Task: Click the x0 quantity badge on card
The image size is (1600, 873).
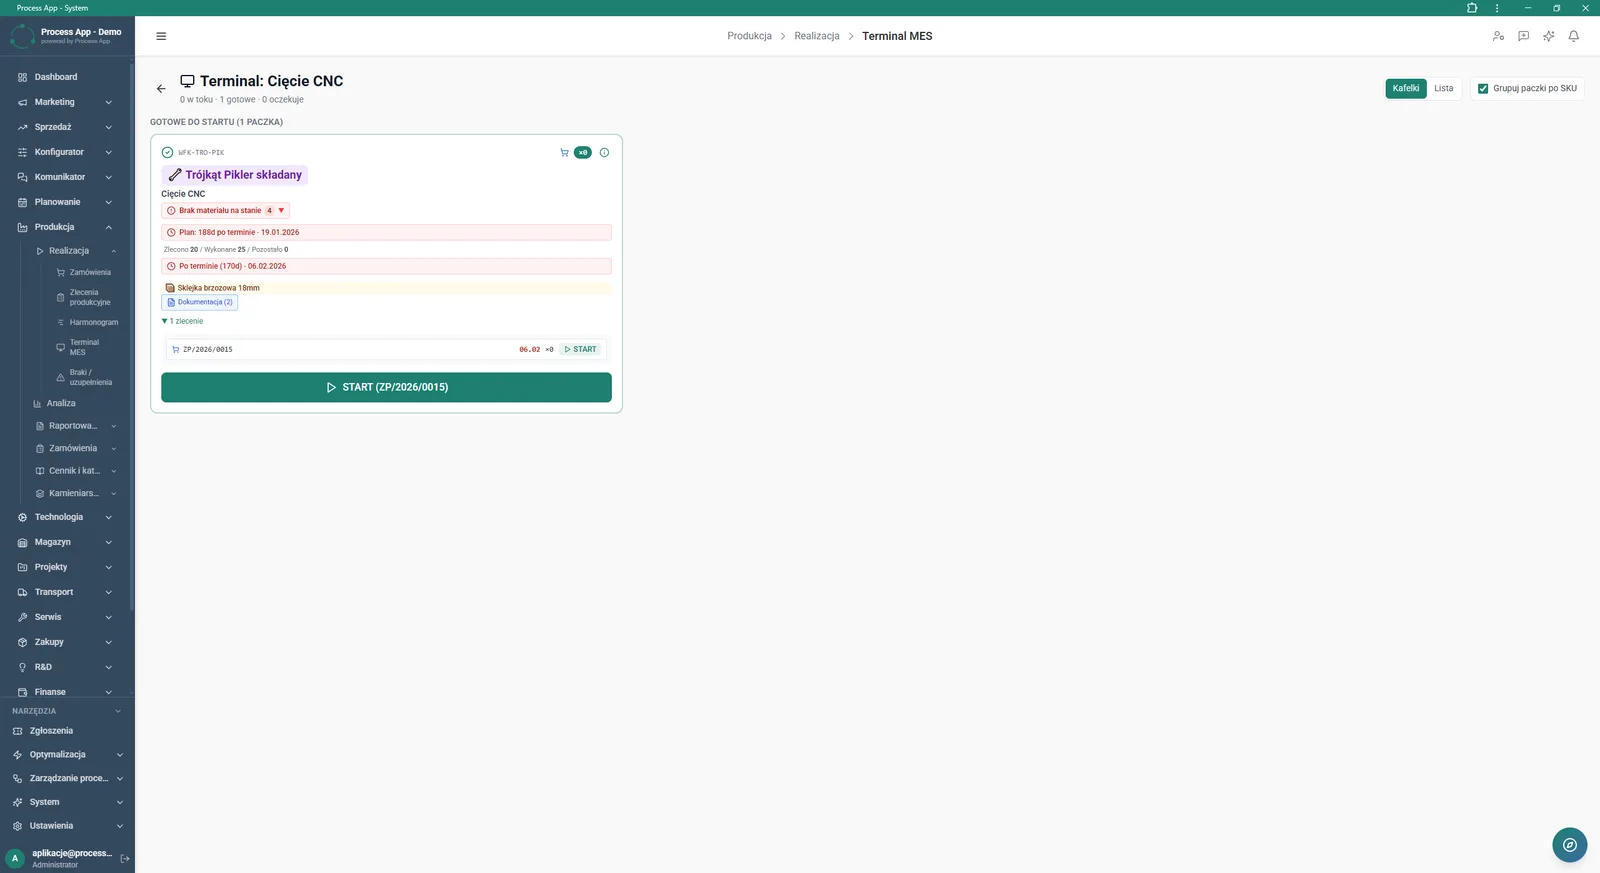Action: [x=583, y=153]
